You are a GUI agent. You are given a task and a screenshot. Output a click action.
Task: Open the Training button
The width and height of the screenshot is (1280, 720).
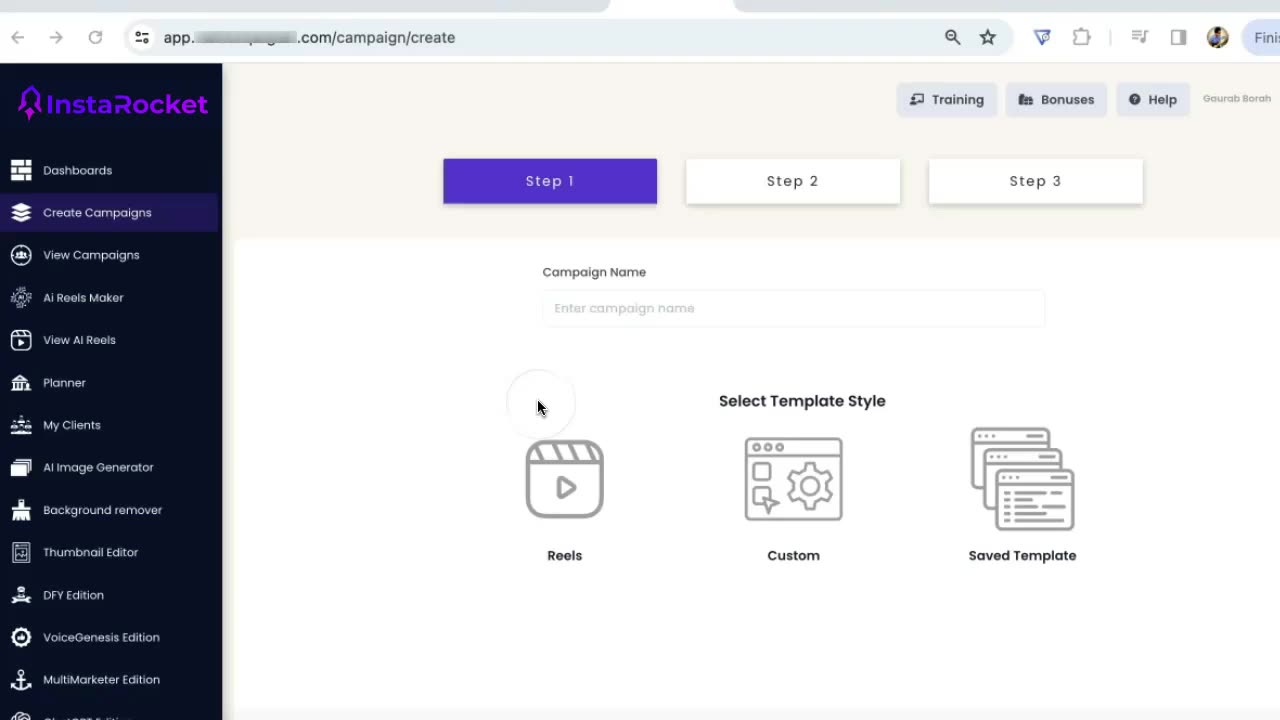947,99
